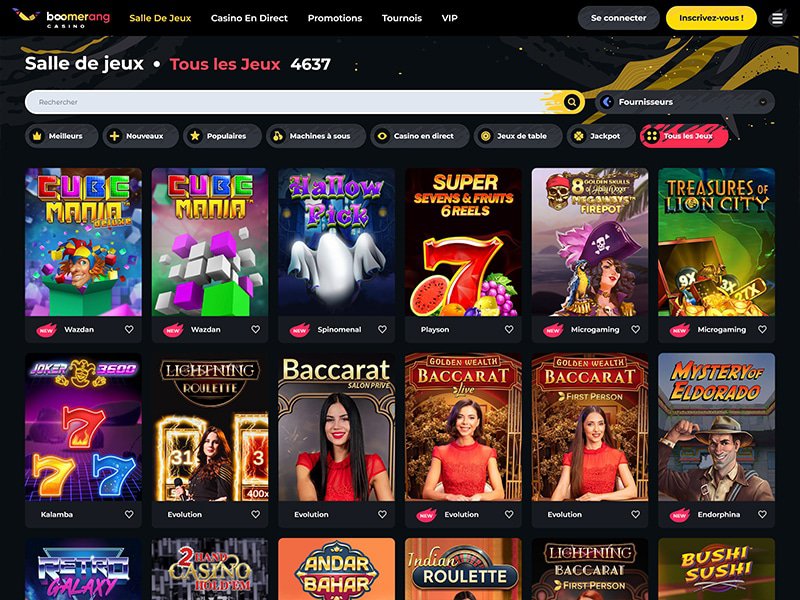Viewport: 800px width, 600px height.
Task: Select the Casino en direct filter
Action: (x=419, y=136)
